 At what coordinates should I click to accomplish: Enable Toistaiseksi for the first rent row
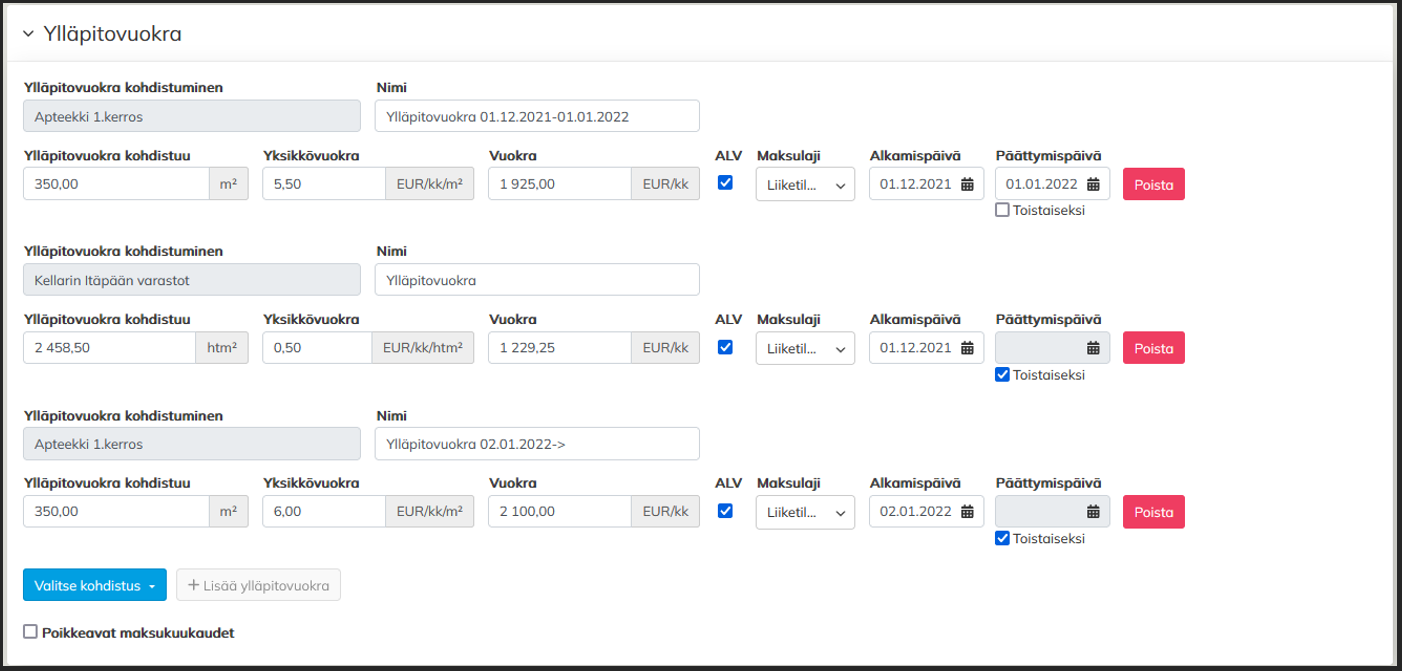pyautogui.click(x=1002, y=210)
